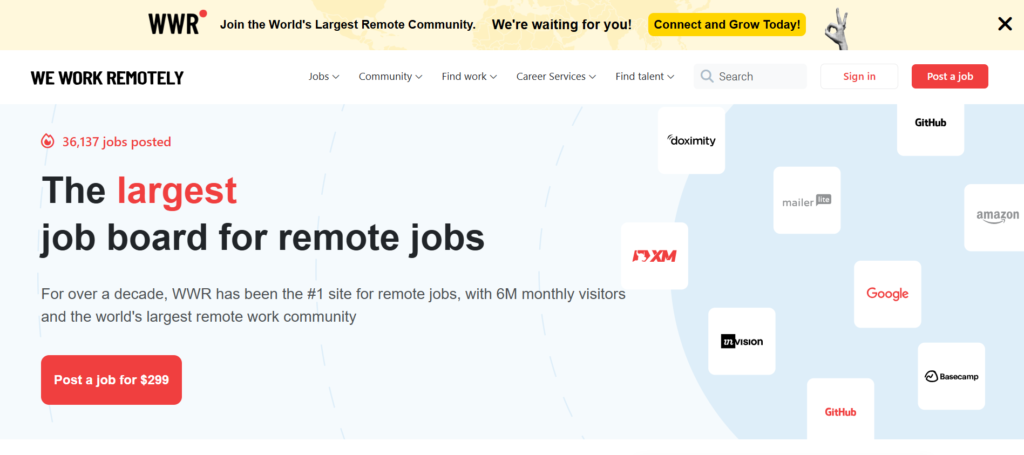Go to We Work Remotely home logo
This screenshot has height=455, width=1024.
coord(107,78)
